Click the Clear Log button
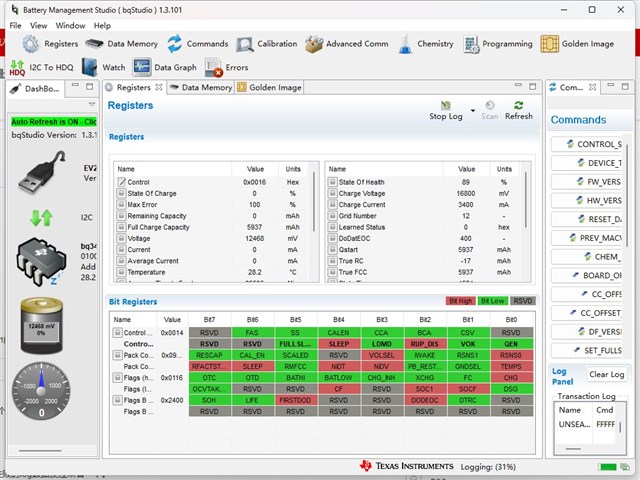This screenshot has height=480, width=640. [x=607, y=374]
